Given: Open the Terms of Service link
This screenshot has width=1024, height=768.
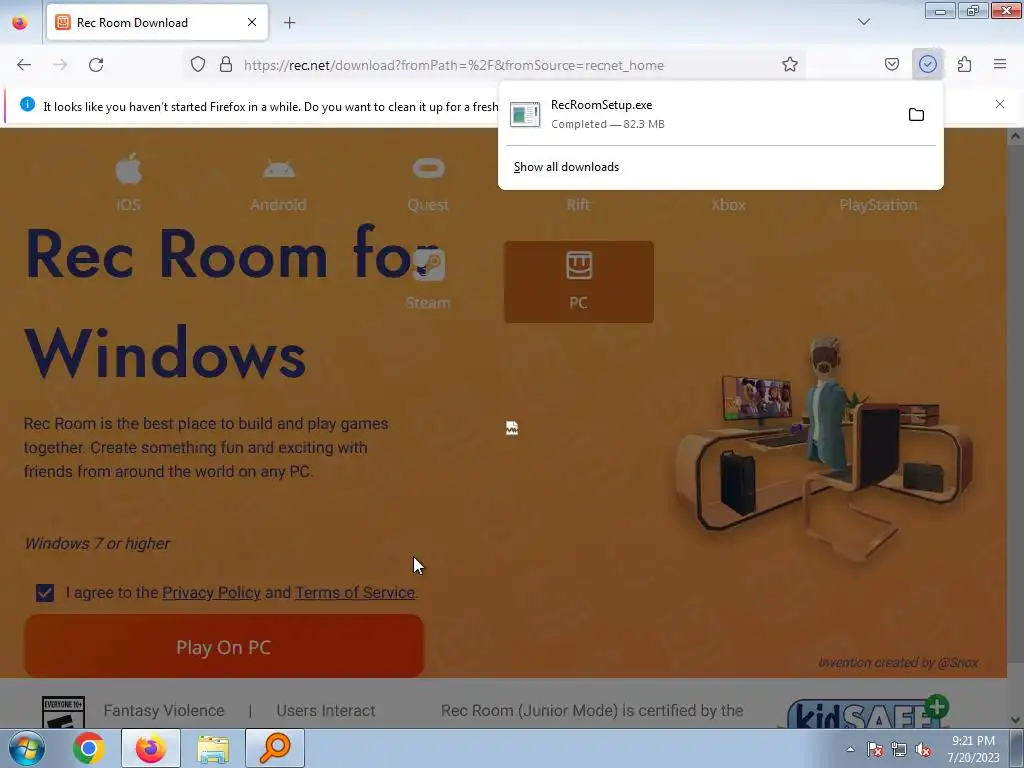Looking at the screenshot, I should [355, 593].
